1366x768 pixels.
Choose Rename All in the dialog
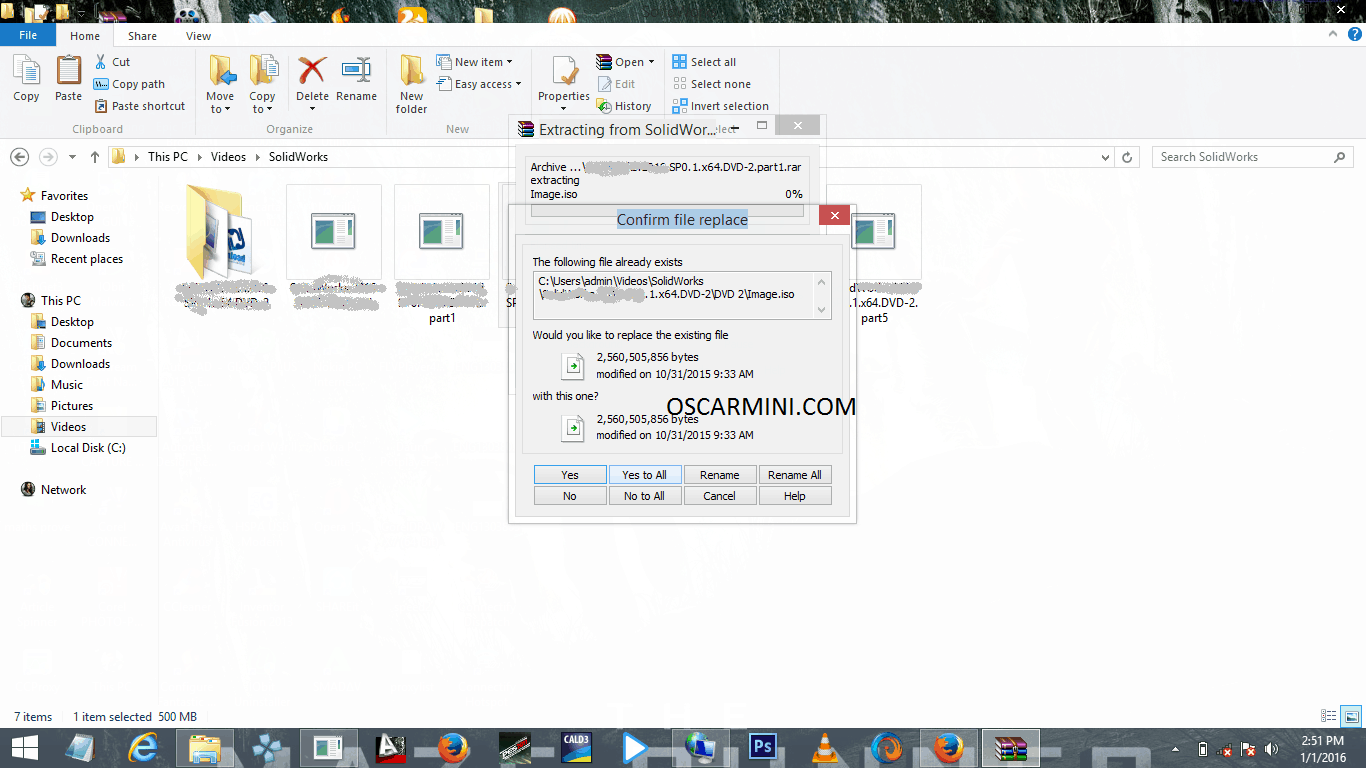(794, 475)
